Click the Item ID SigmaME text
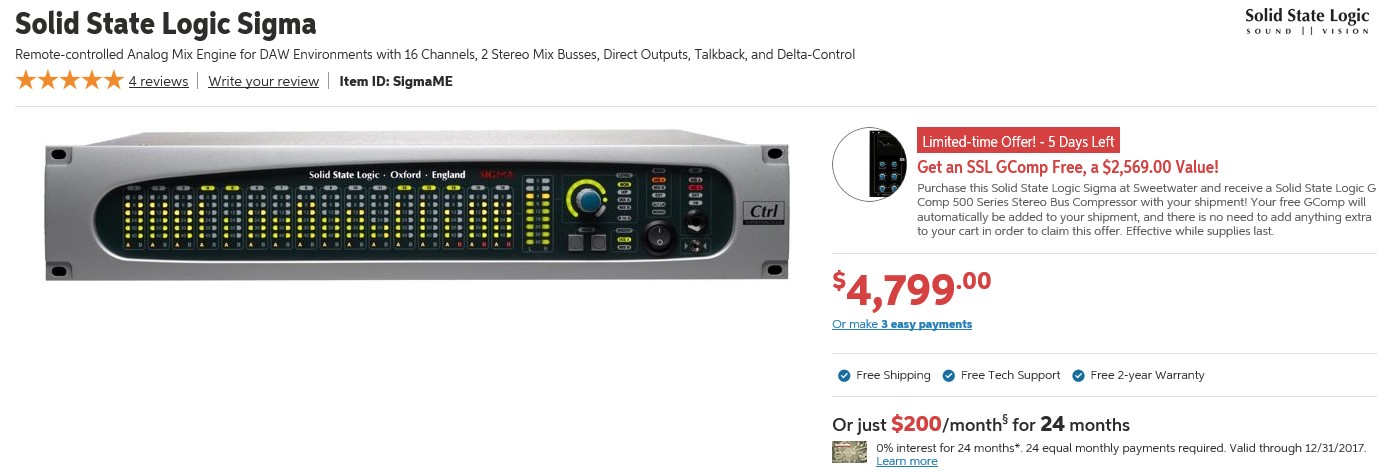The image size is (1394, 475). click(396, 82)
